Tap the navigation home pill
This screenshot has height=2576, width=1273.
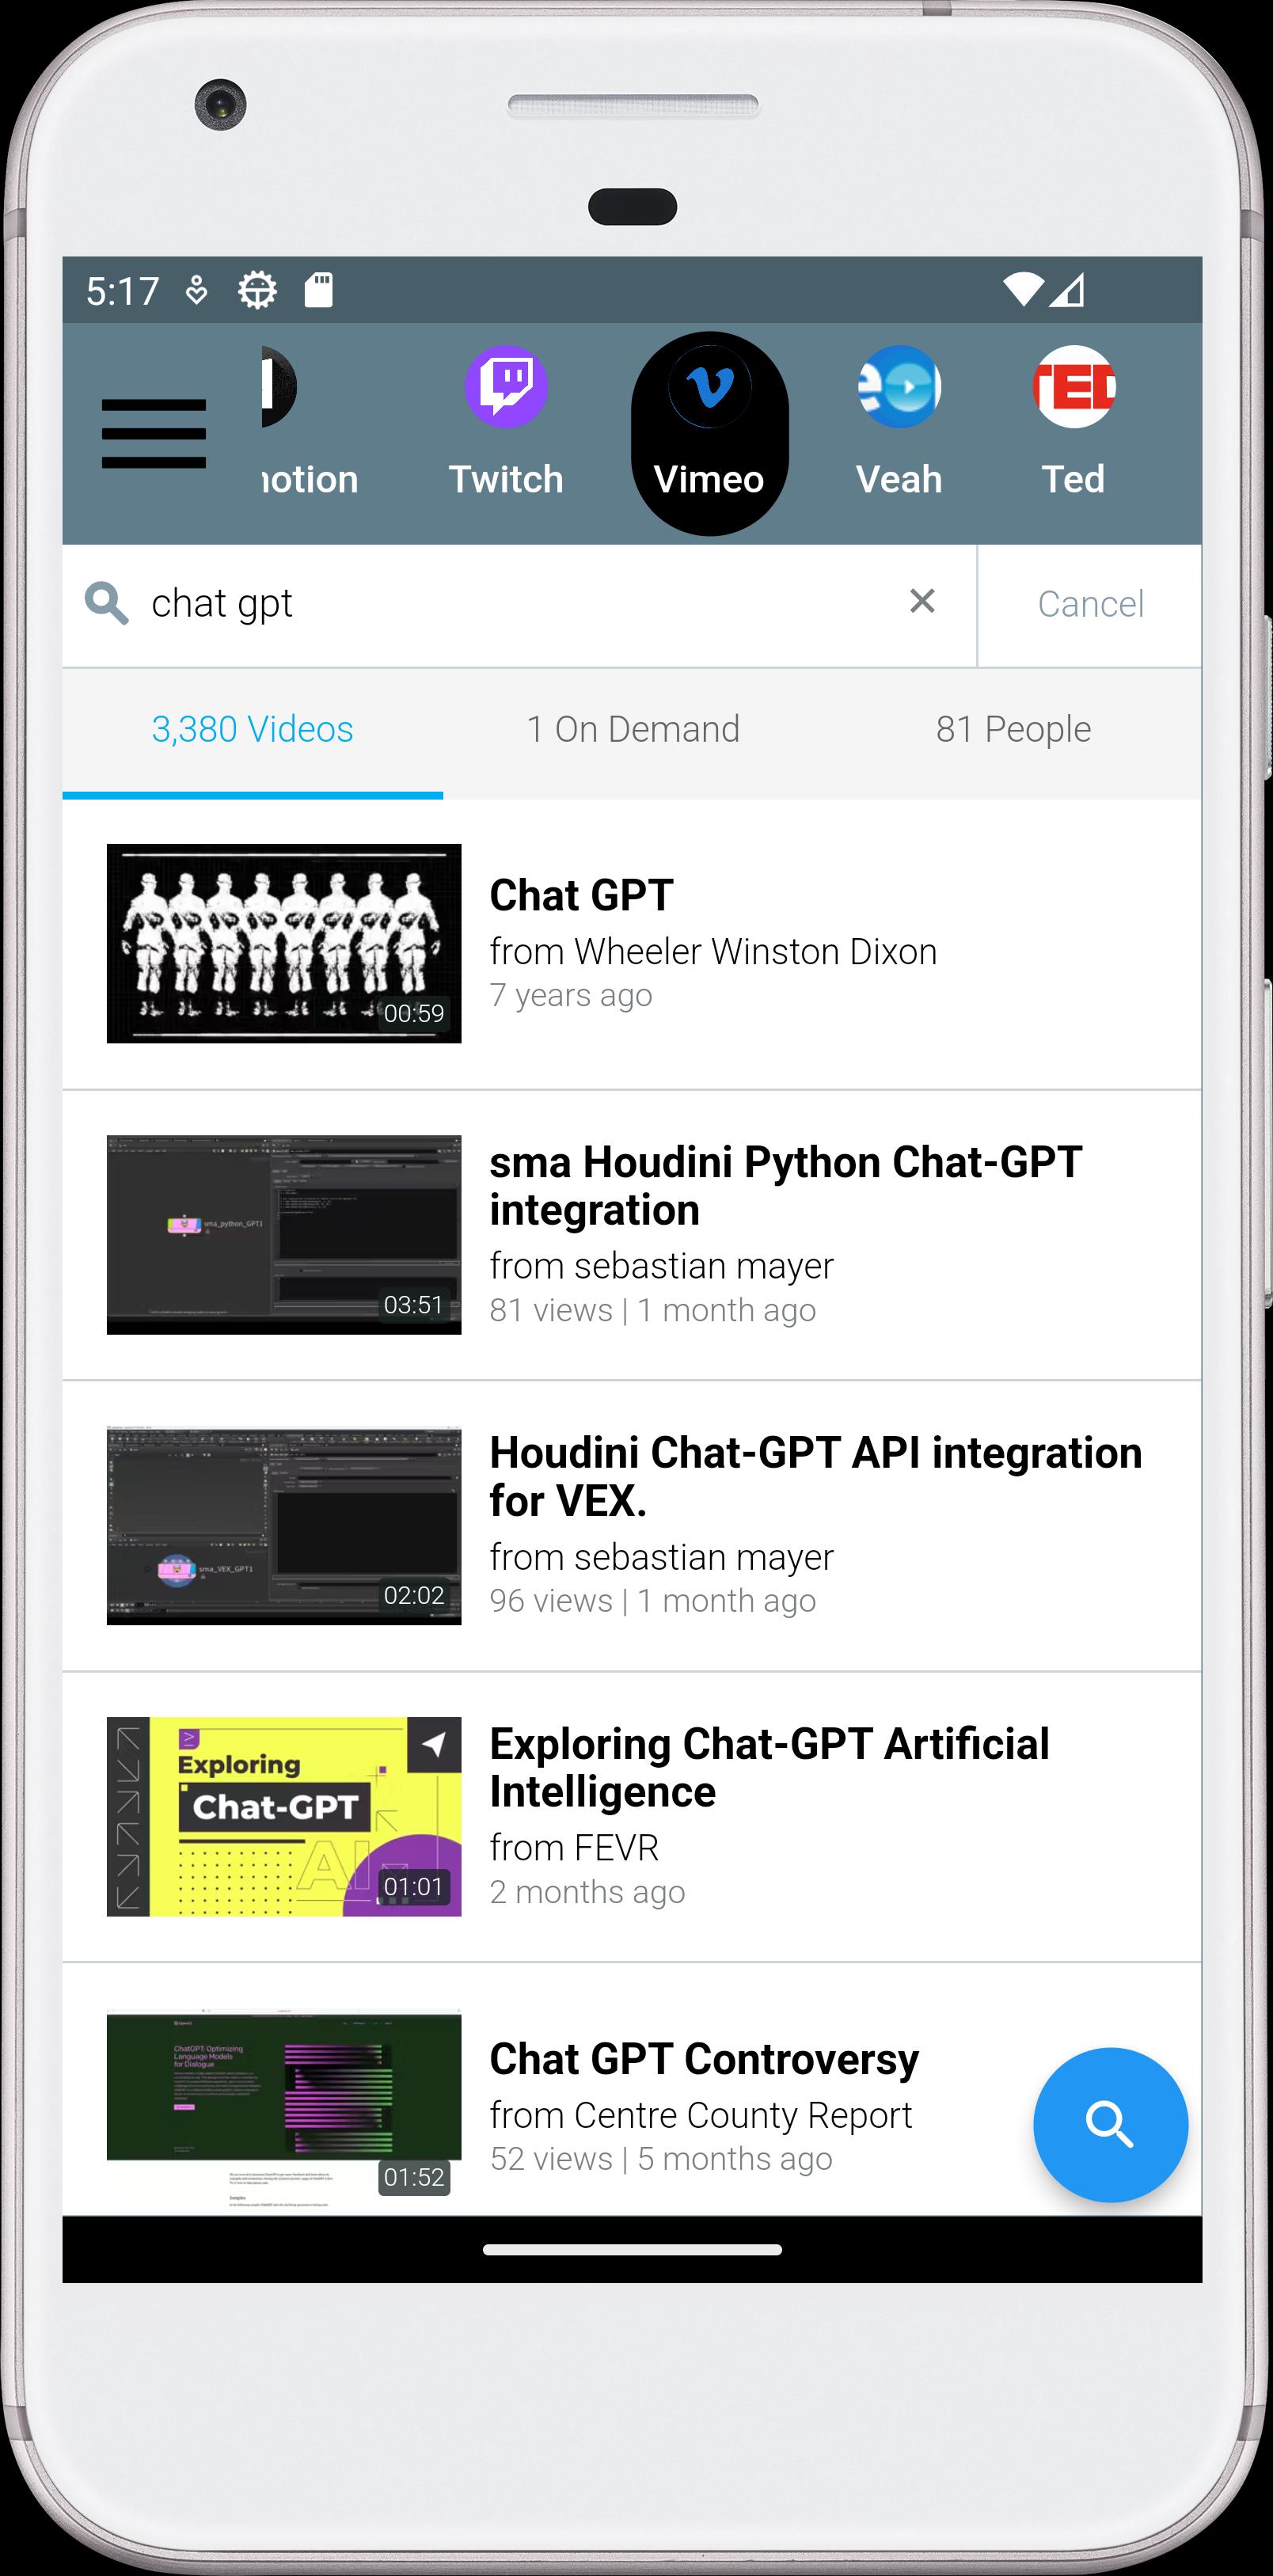pyautogui.click(x=632, y=2250)
